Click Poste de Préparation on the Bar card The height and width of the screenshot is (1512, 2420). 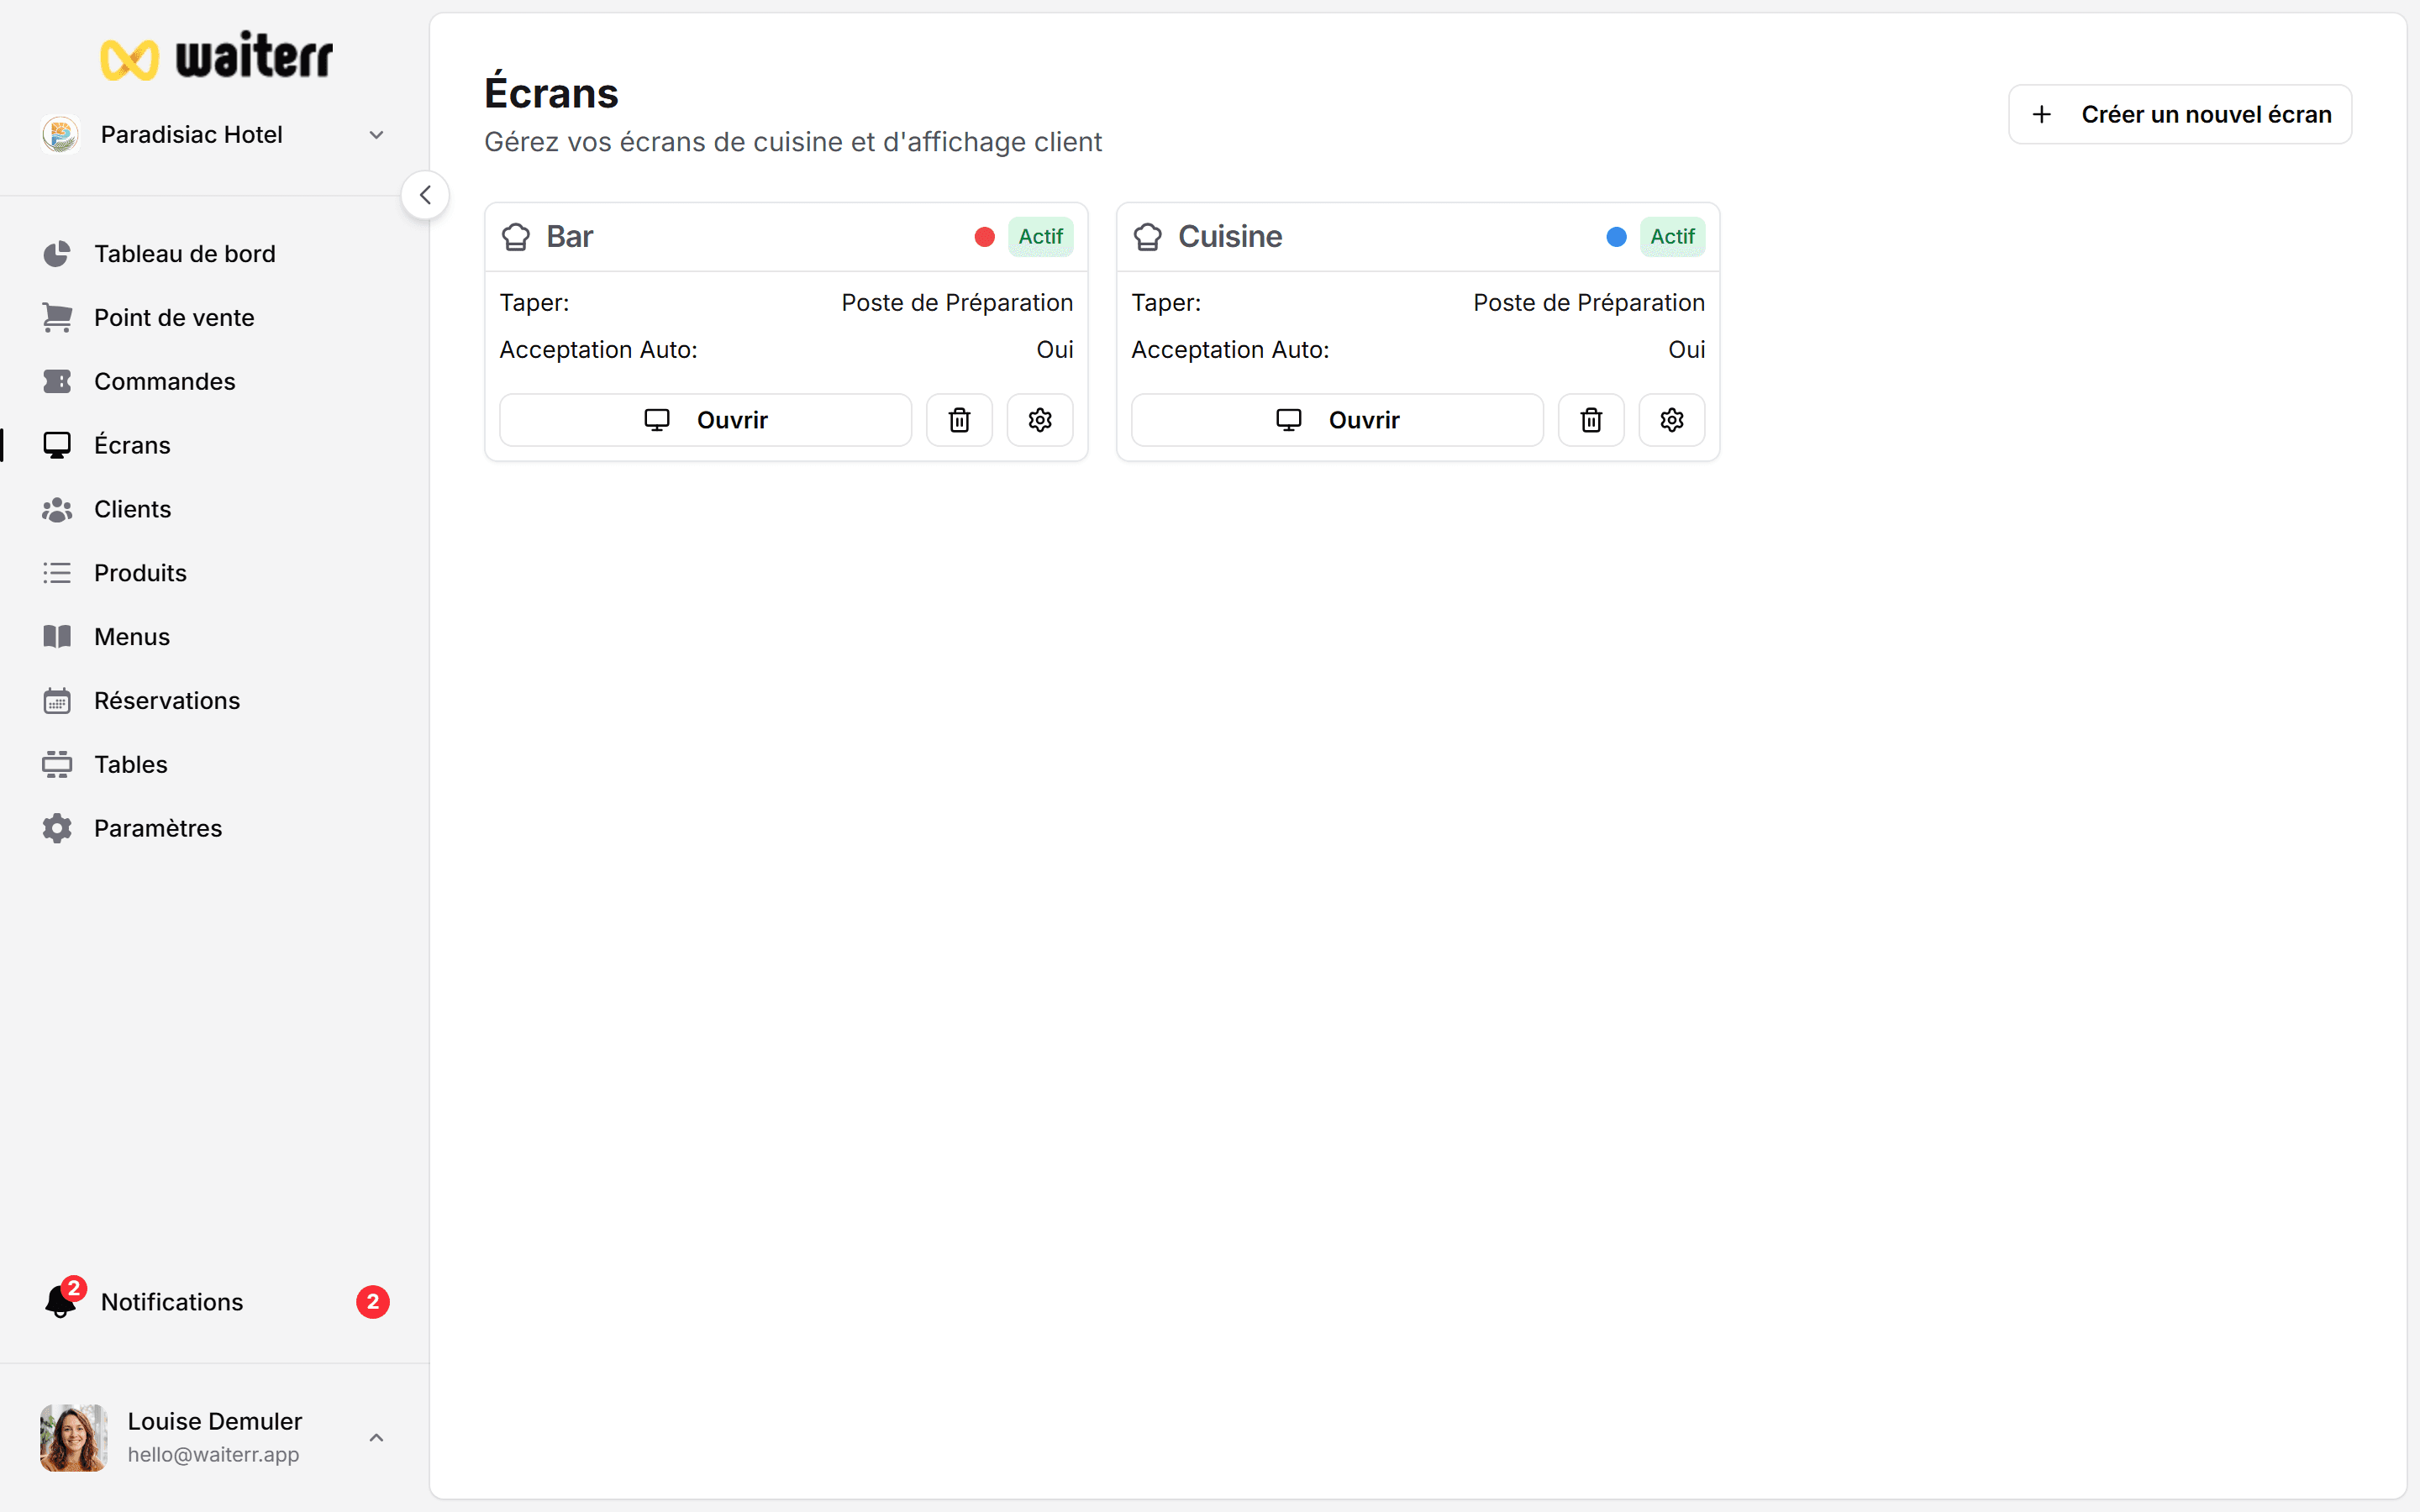coord(957,303)
